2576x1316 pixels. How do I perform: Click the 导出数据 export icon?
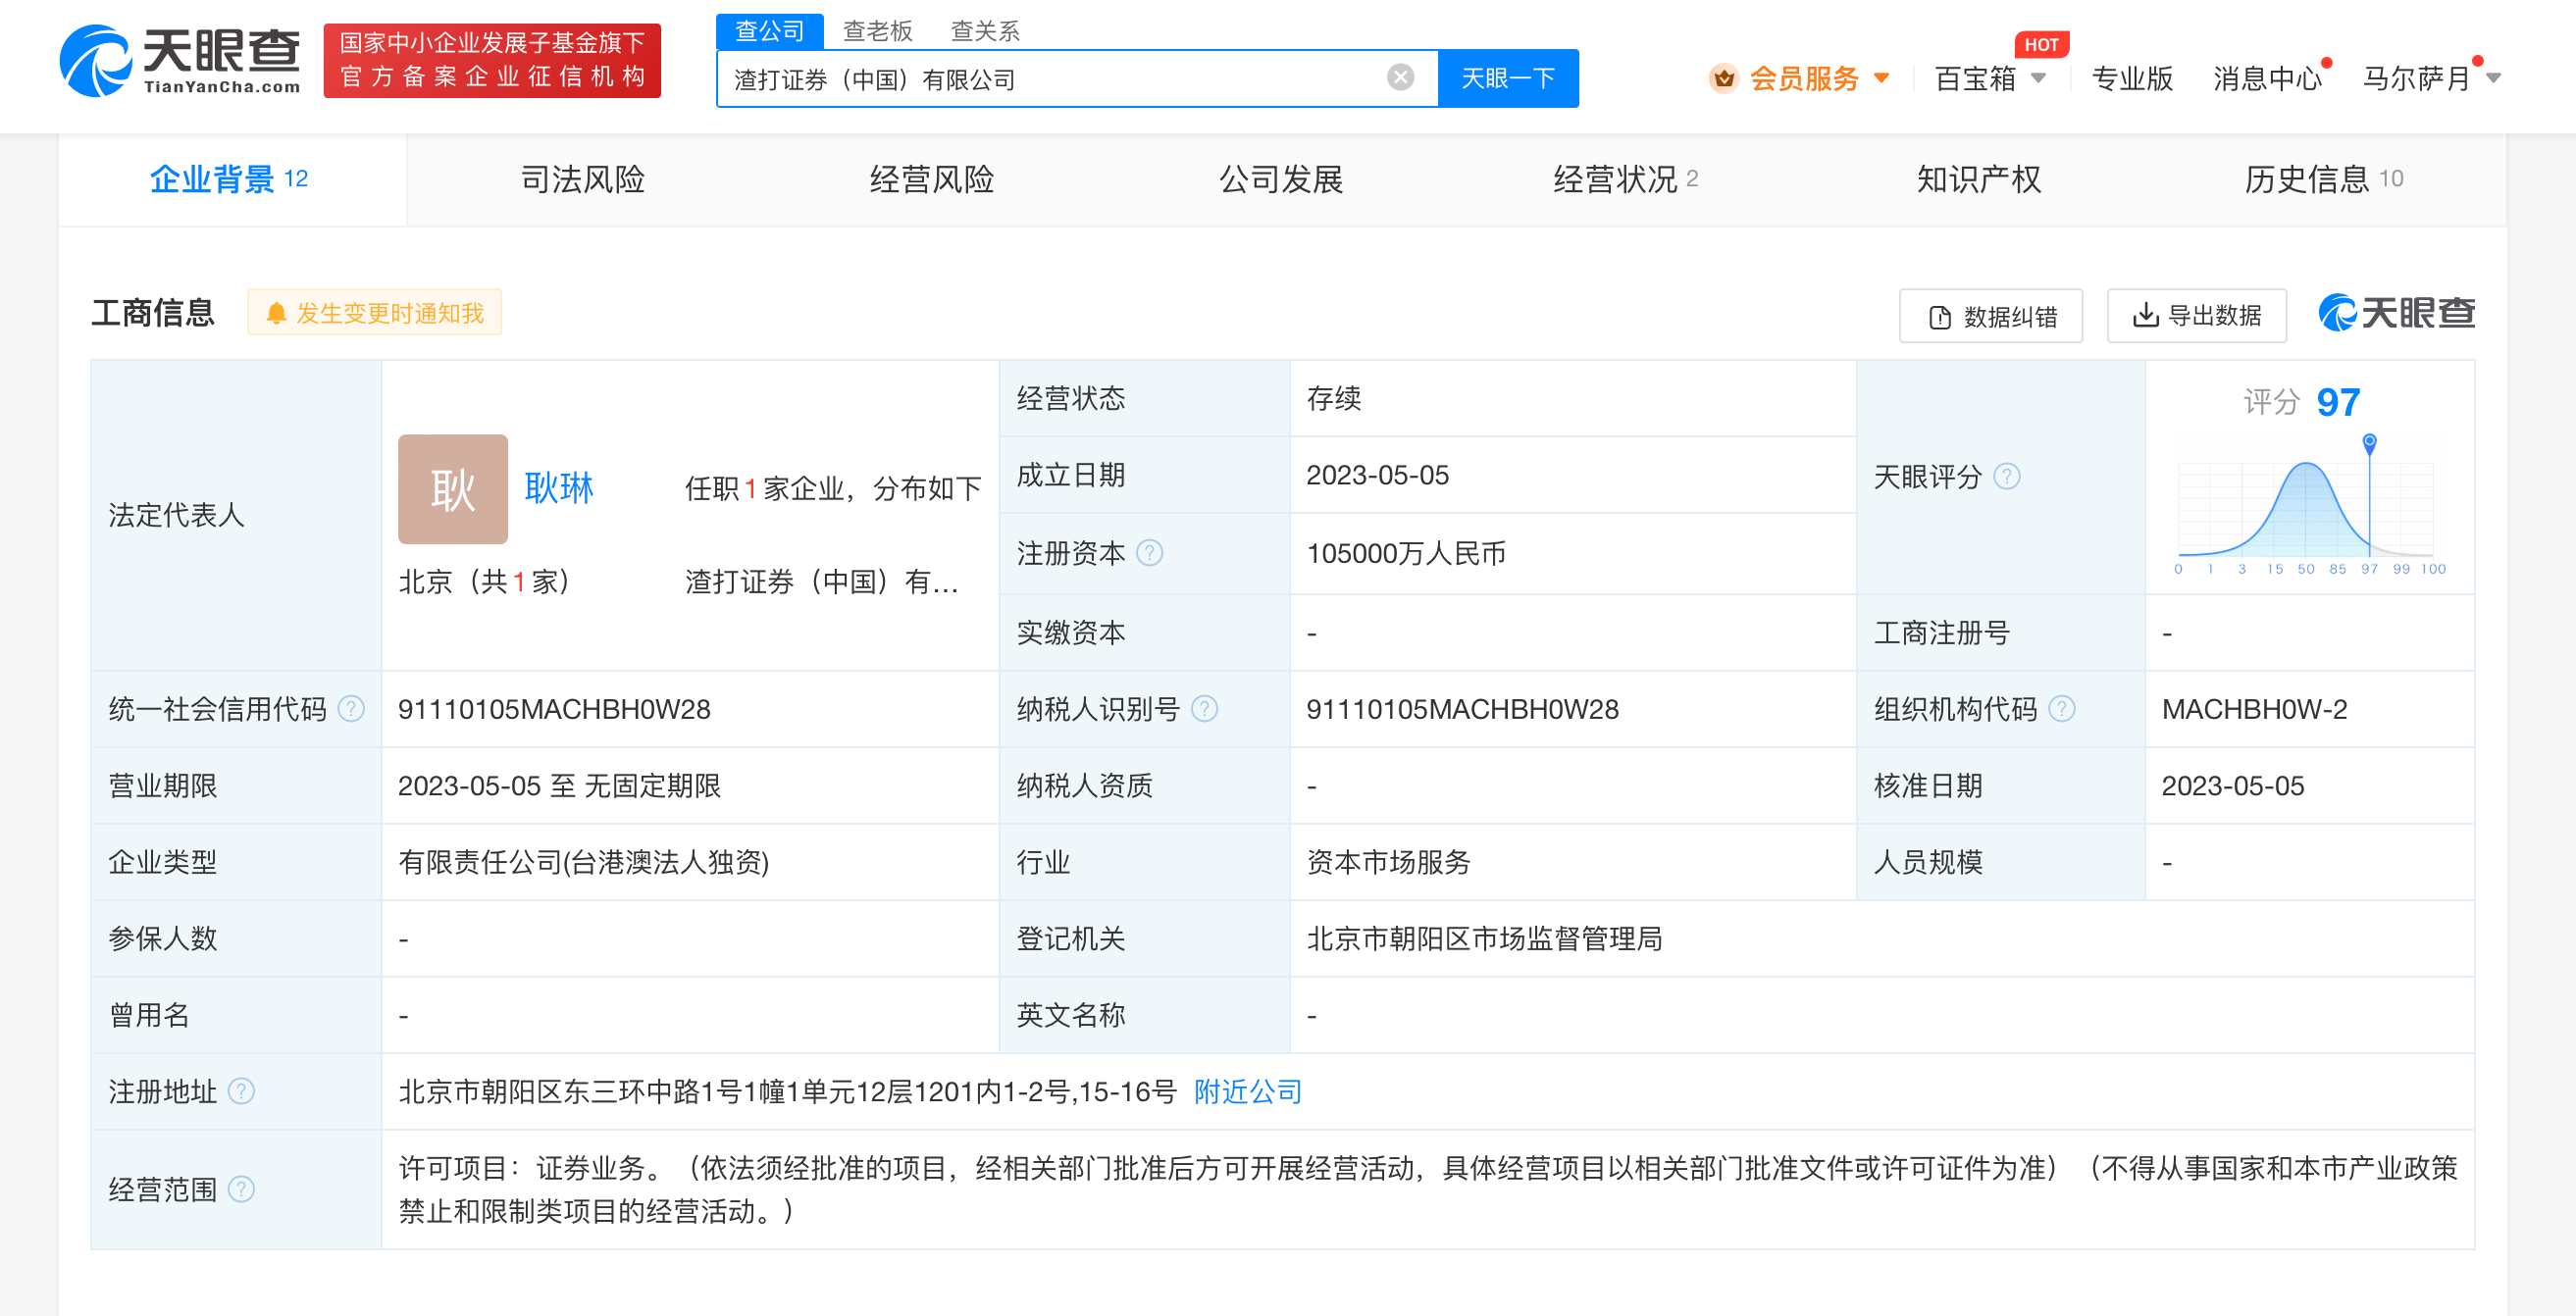2148,315
